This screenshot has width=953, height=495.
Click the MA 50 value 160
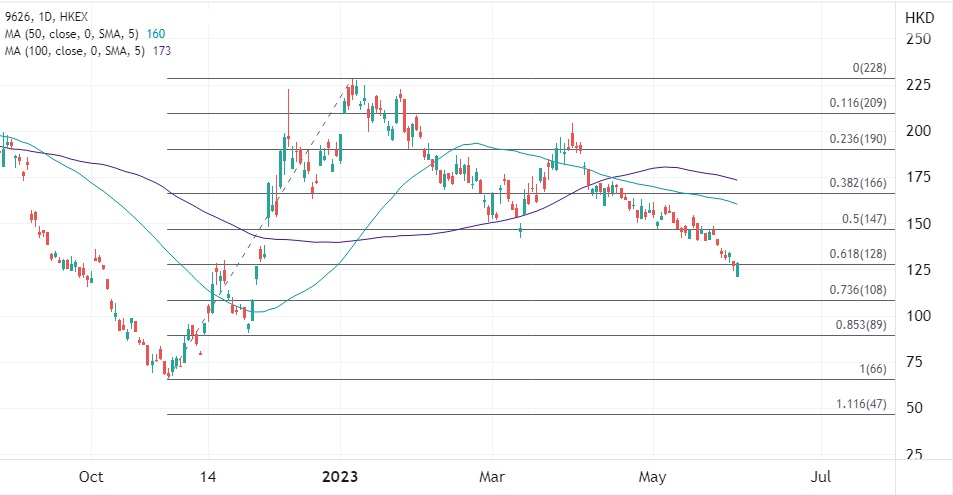click(x=156, y=34)
